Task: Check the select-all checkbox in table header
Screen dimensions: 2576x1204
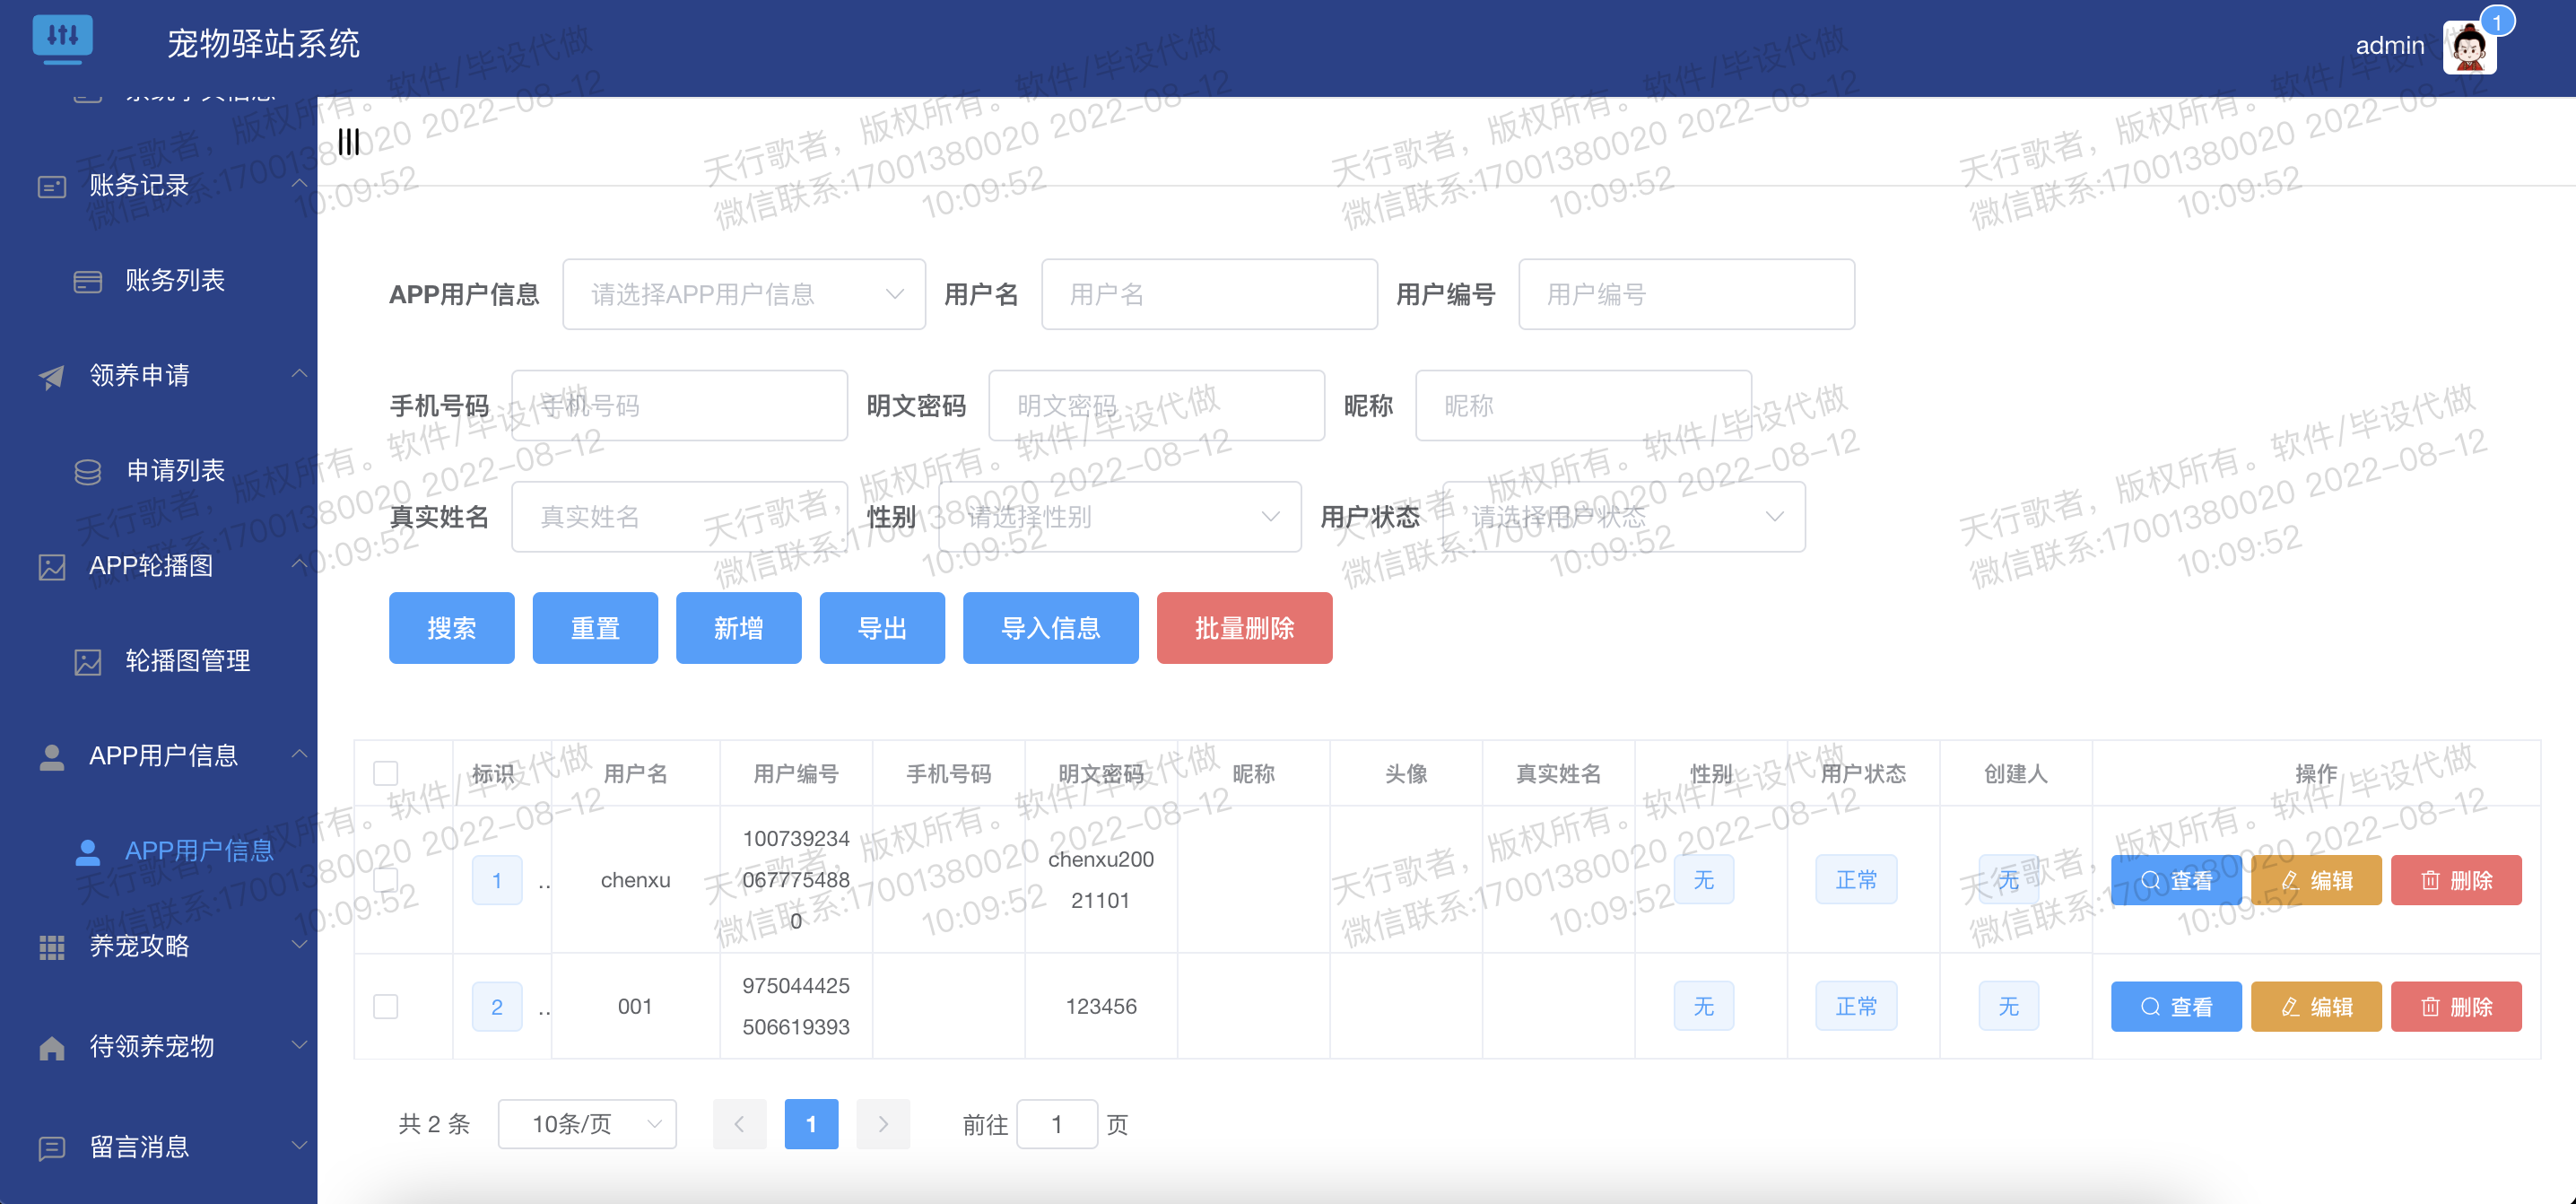Action: click(386, 772)
